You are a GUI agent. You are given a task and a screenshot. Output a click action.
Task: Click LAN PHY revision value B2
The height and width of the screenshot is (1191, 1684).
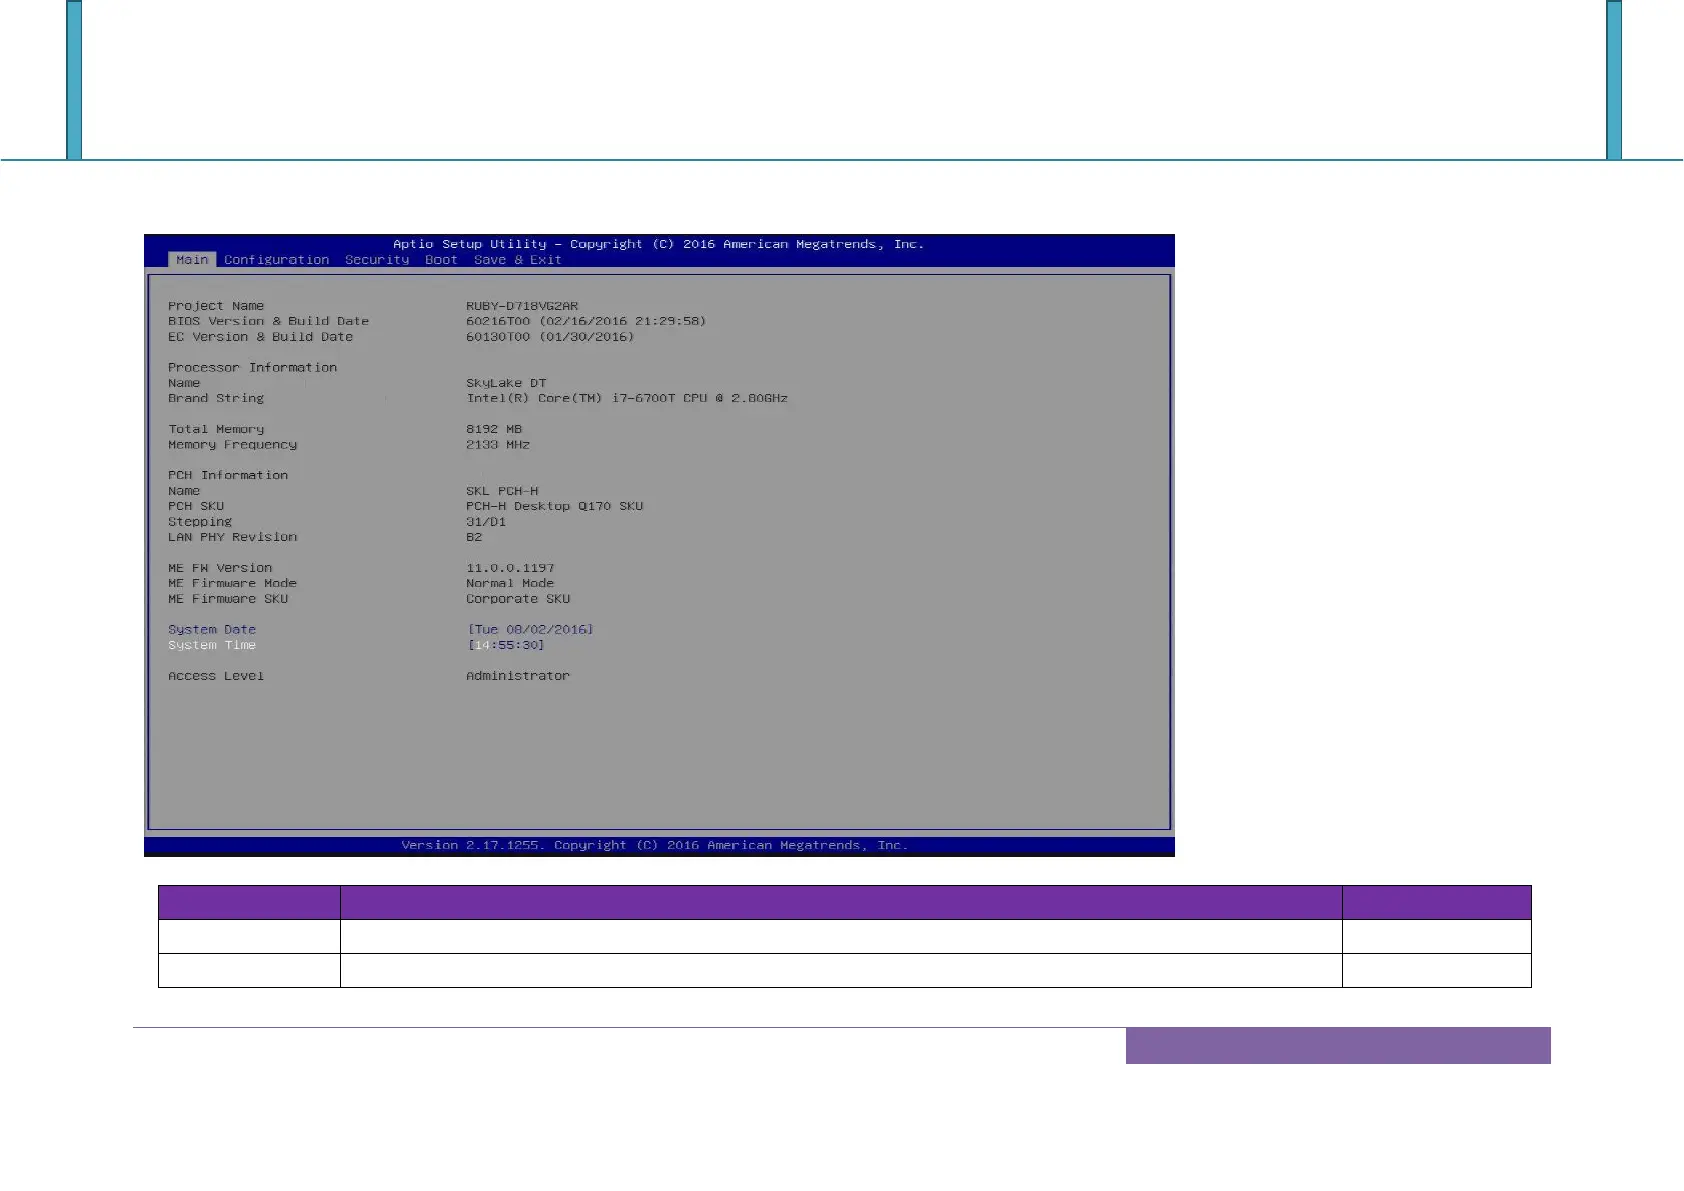(x=474, y=537)
